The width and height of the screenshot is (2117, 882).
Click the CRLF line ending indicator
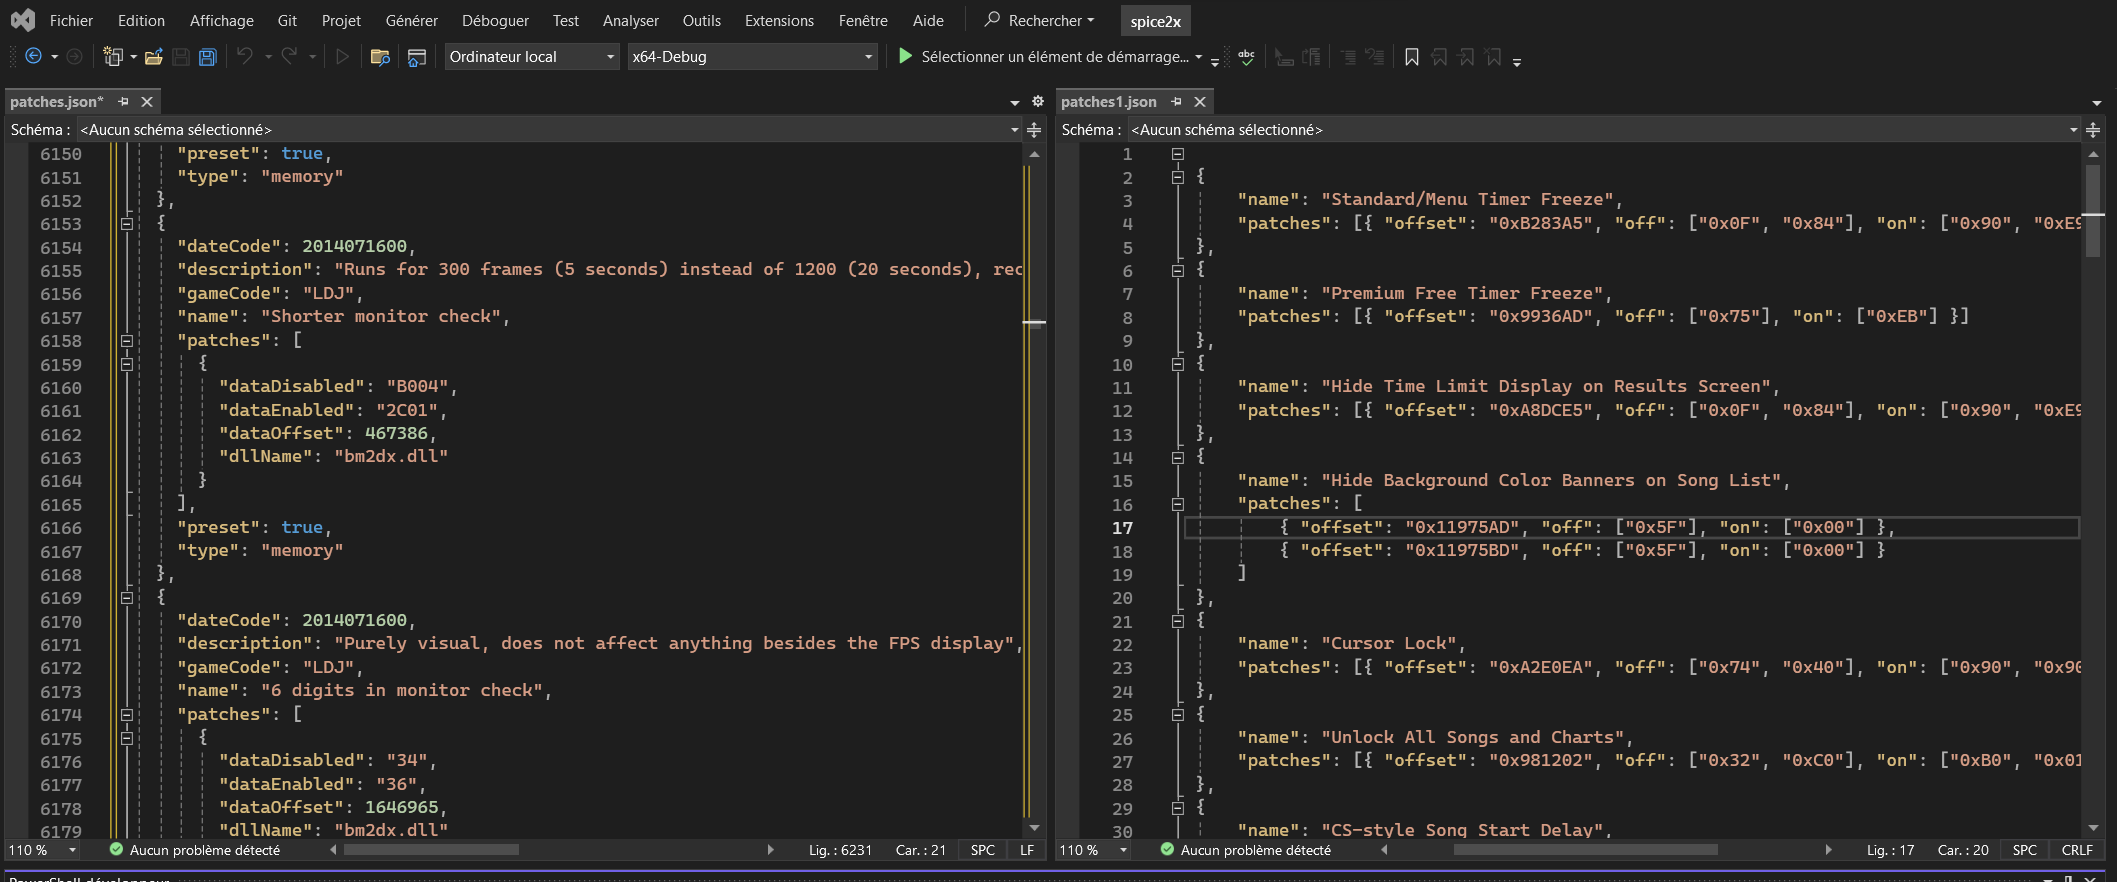(2077, 850)
